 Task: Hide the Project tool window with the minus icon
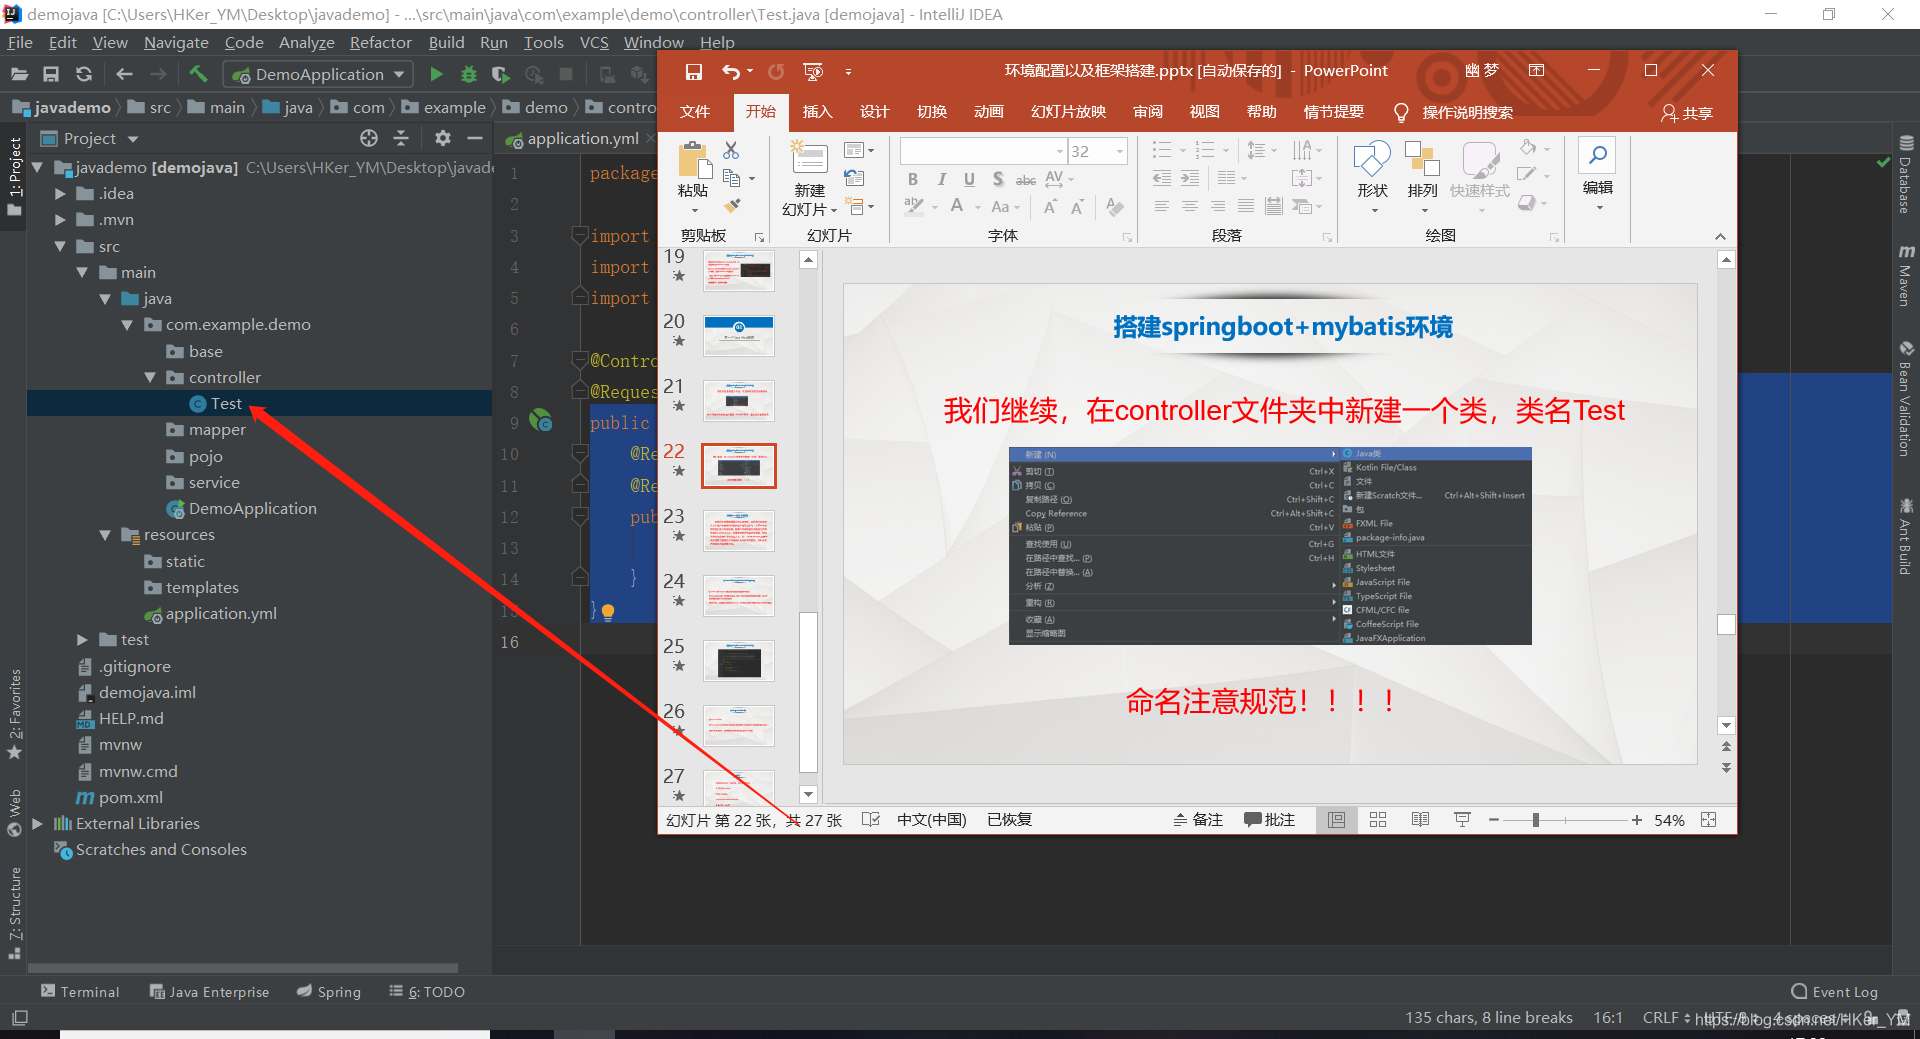(475, 138)
